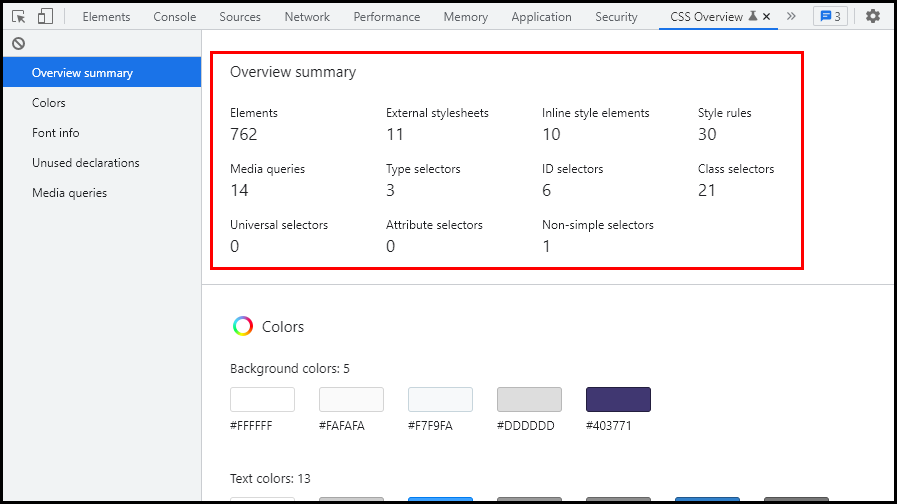Open the Memory tab
Image resolution: width=897 pixels, height=504 pixels.
coord(466,17)
